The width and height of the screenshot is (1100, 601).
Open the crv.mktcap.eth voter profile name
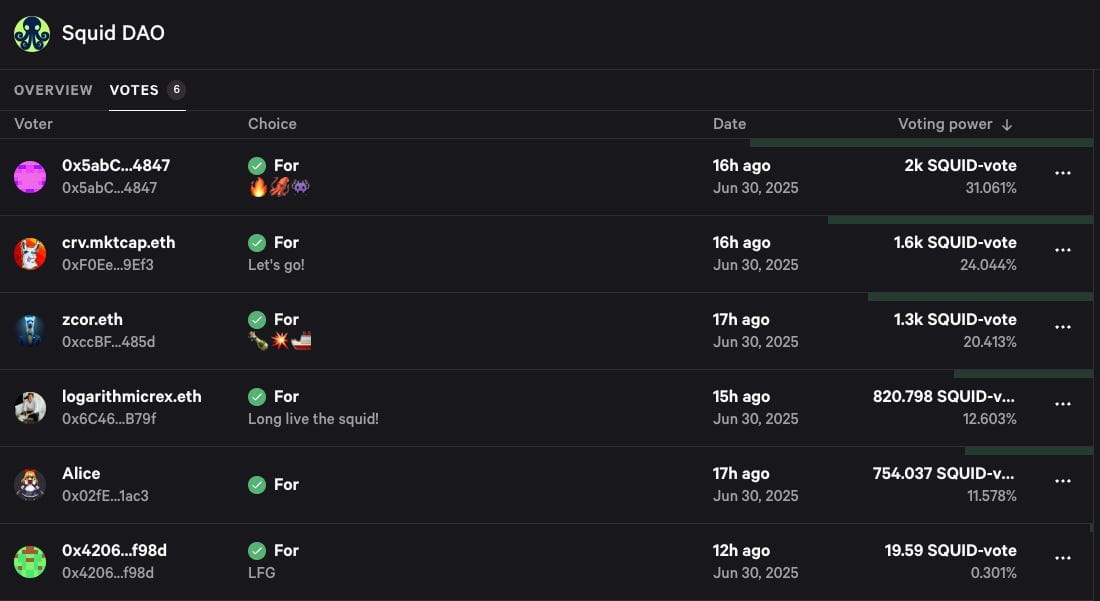click(119, 243)
